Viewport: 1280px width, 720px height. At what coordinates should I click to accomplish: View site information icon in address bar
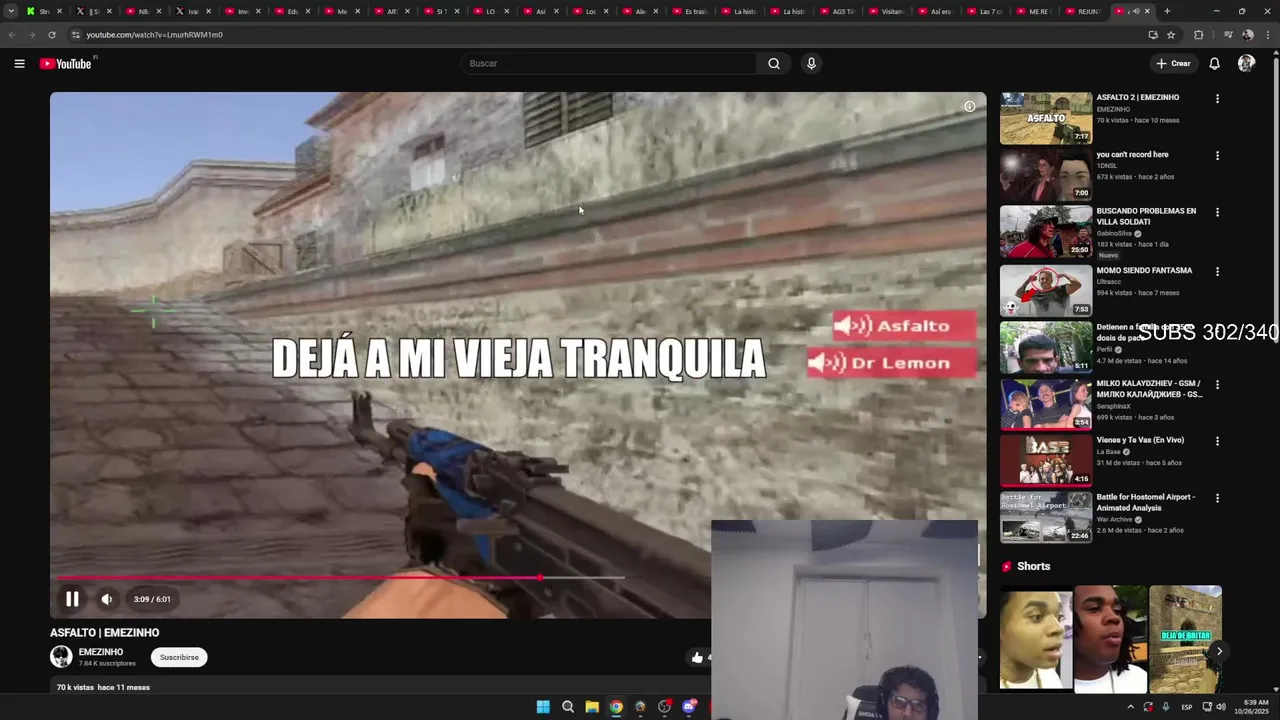(75, 35)
